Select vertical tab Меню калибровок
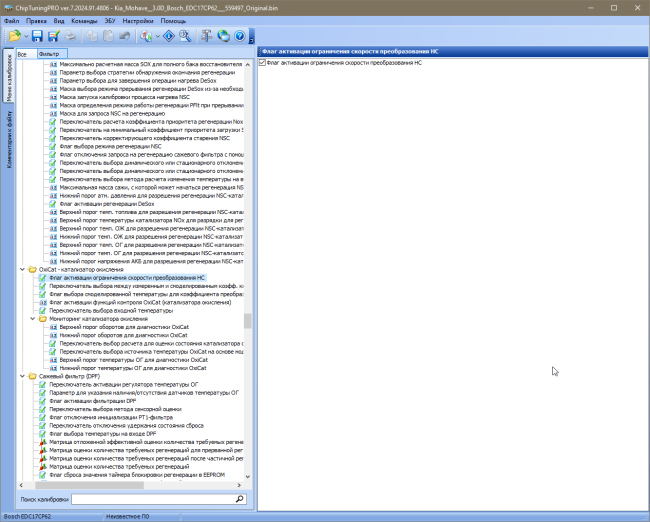650x522 pixels. (9, 75)
